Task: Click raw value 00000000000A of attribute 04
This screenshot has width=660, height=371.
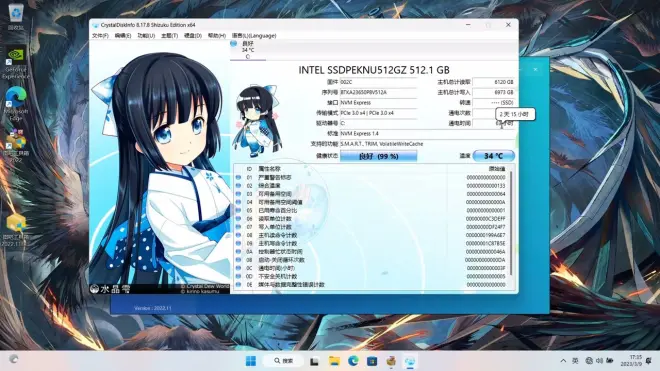Action: [x=486, y=202]
